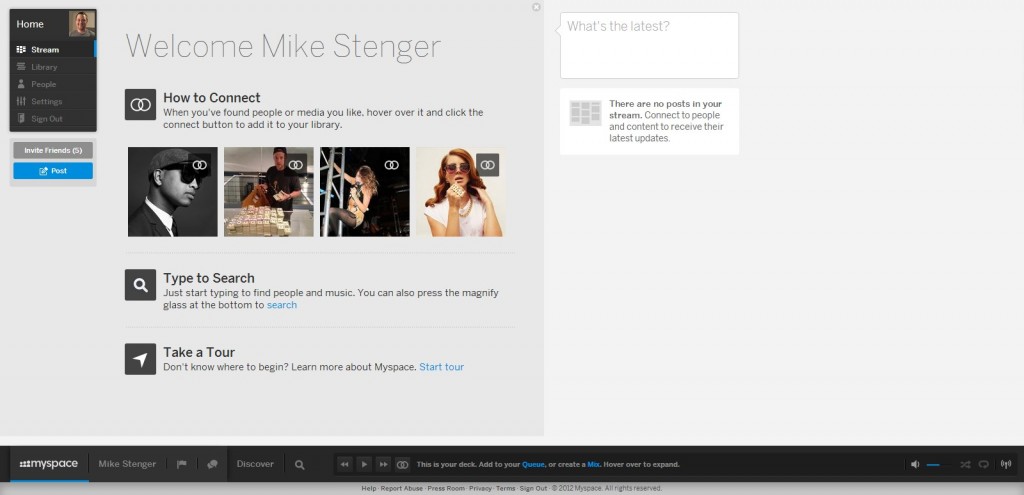Image resolution: width=1024 pixels, height=495 pixels.
Task: Open the Help footer link
Action: point(368,488)
